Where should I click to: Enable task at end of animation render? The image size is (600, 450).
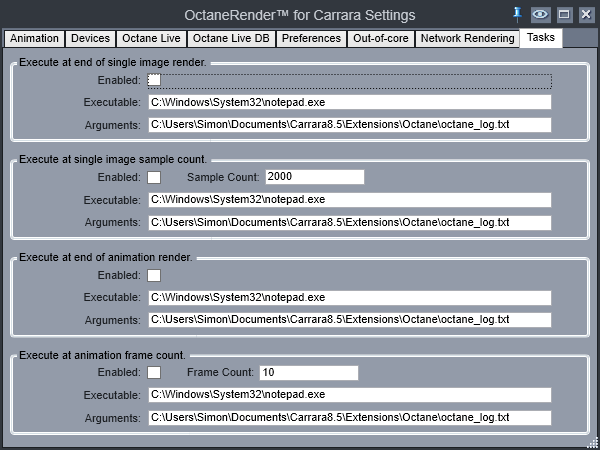154,276
